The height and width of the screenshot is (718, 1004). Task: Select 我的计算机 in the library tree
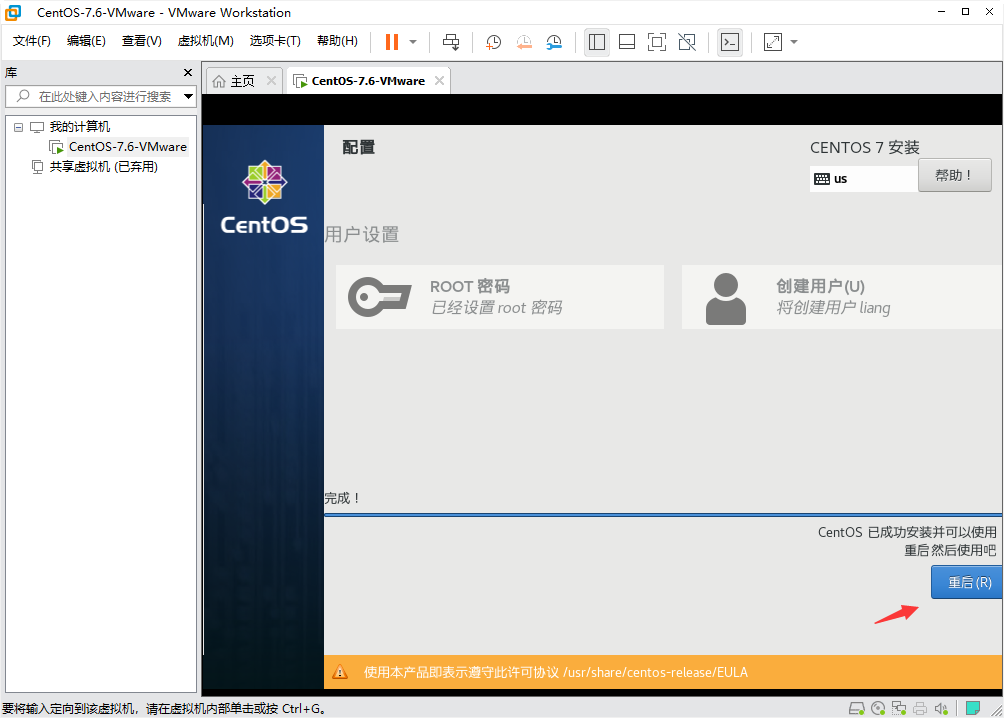point(79,127)
